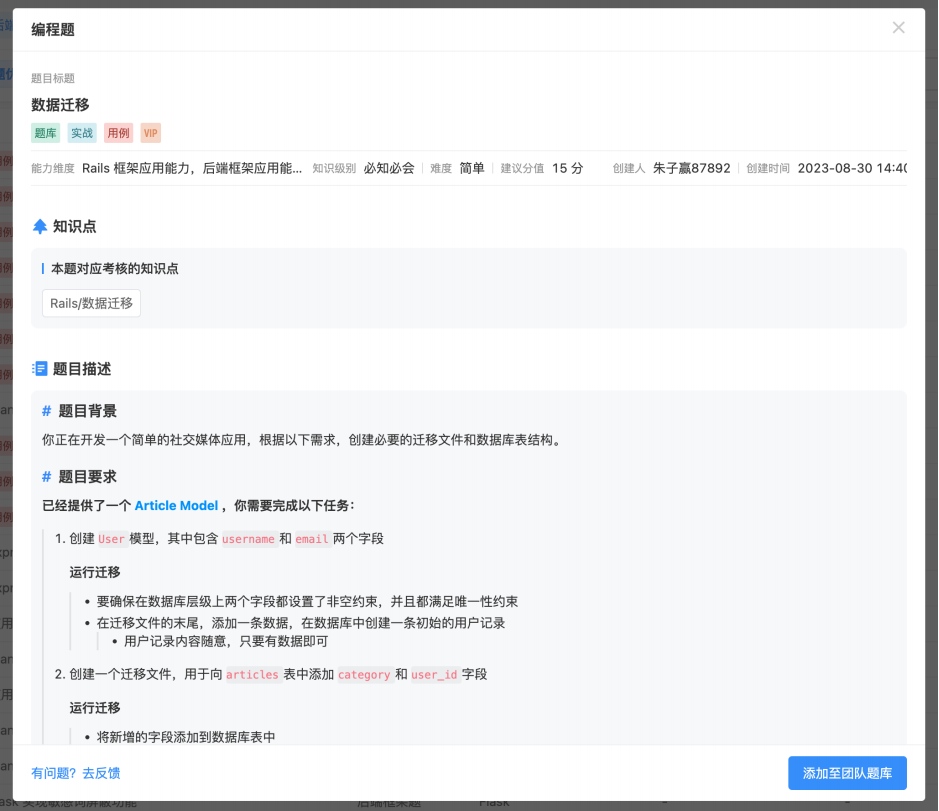The width and height of the screenshot is (939, 811).
Task: Click the orange VIP tag
Action: pos(151,133)
